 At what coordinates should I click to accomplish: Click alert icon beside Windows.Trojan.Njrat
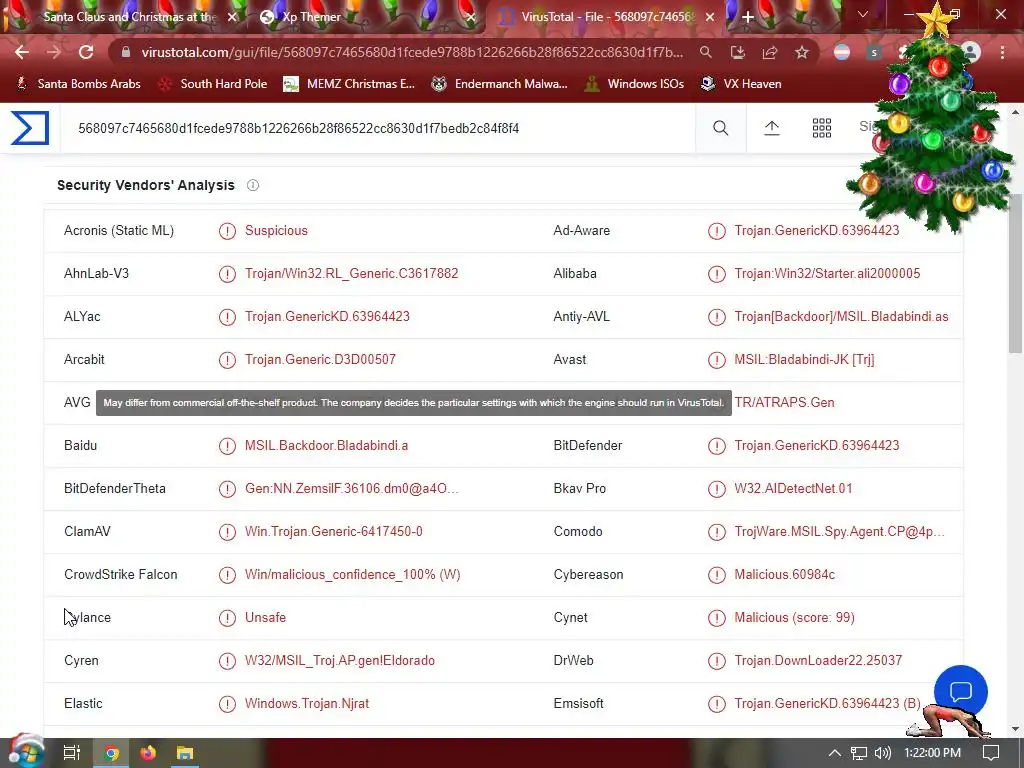(x=227, y=704)
